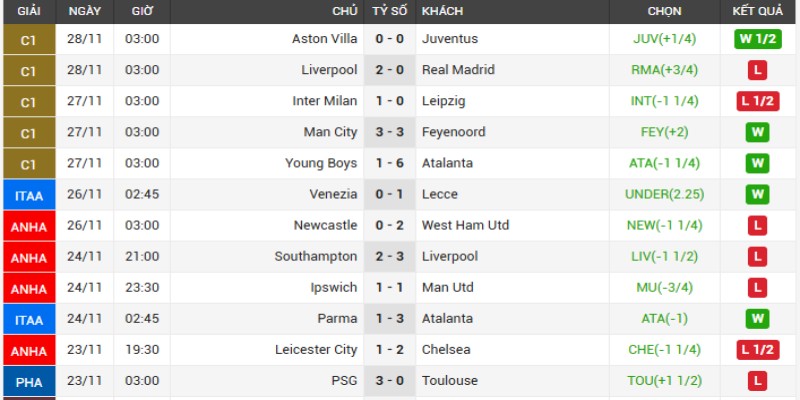Click the L 1/2 badge for Inter Milan row

758,102
